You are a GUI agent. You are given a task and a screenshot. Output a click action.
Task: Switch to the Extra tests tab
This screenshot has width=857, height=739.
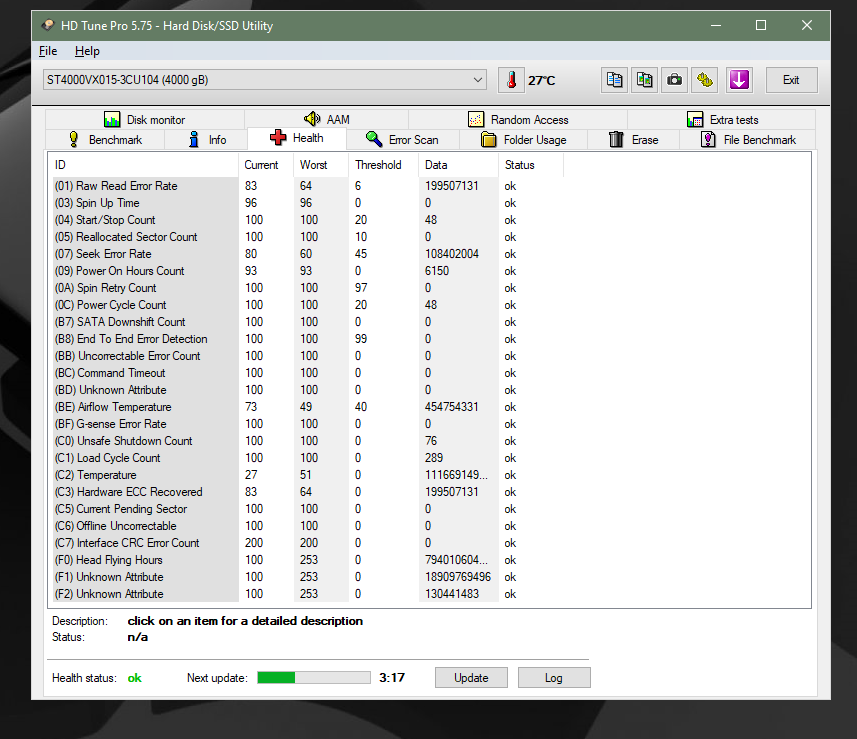click(x=722, y=119)
